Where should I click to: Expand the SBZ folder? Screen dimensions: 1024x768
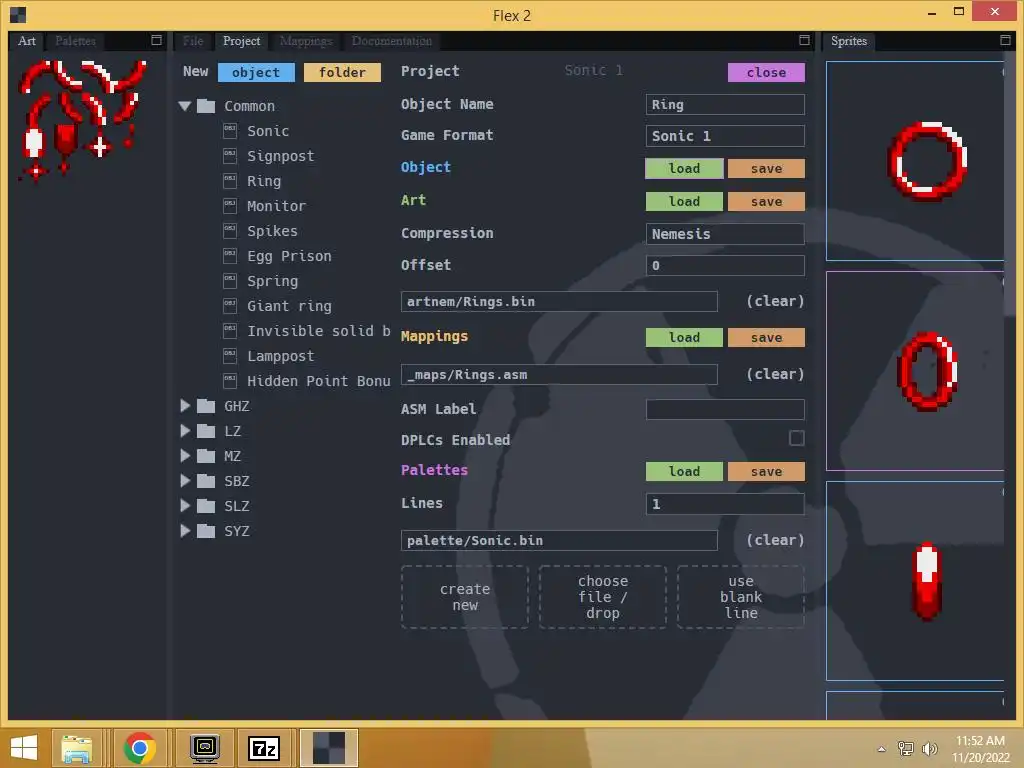point(185,481)
